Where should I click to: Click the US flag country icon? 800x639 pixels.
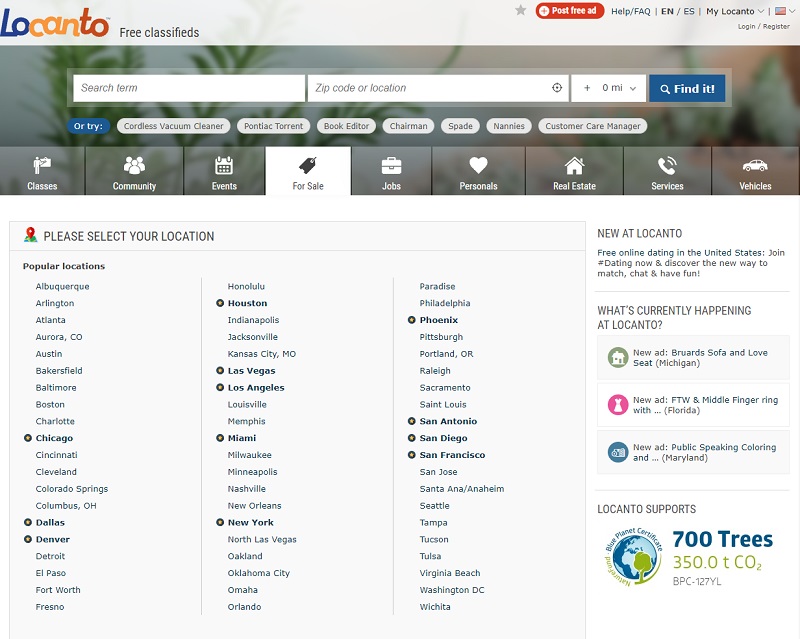point(780,11)
